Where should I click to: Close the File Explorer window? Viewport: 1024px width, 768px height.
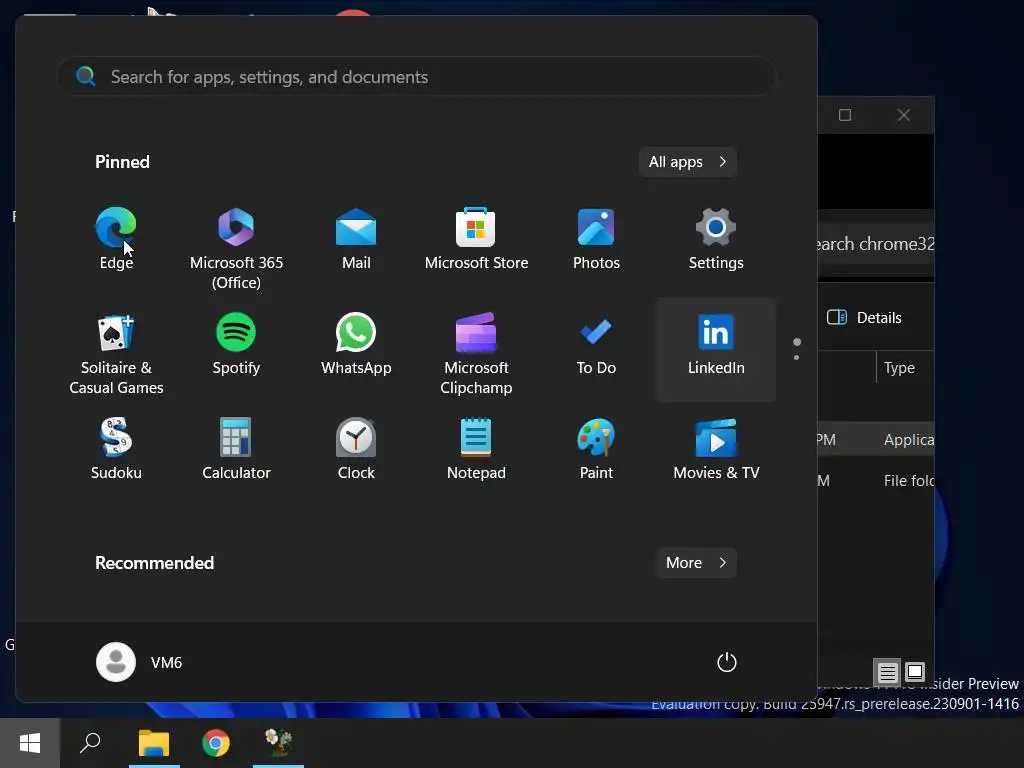[x=903, y=115]
